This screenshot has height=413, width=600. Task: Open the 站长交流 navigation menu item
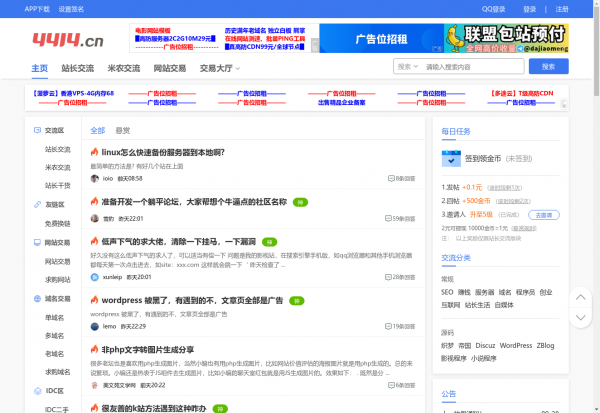77,69
